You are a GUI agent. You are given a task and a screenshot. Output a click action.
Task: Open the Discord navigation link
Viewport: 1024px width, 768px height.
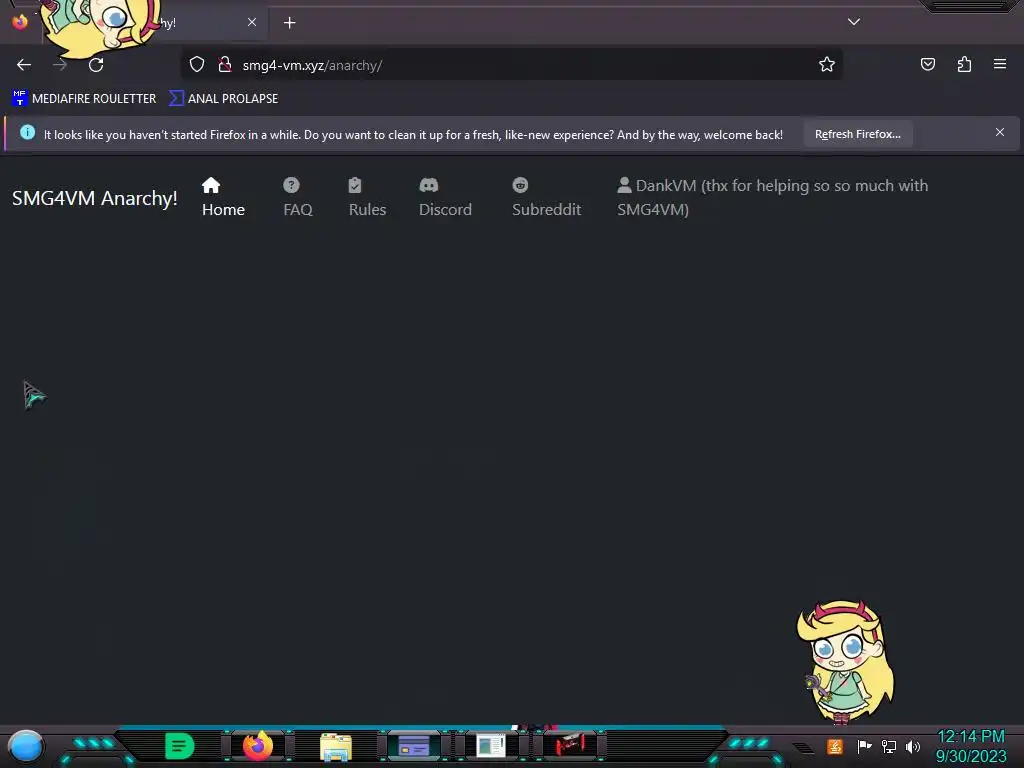[x=445, y=197]
